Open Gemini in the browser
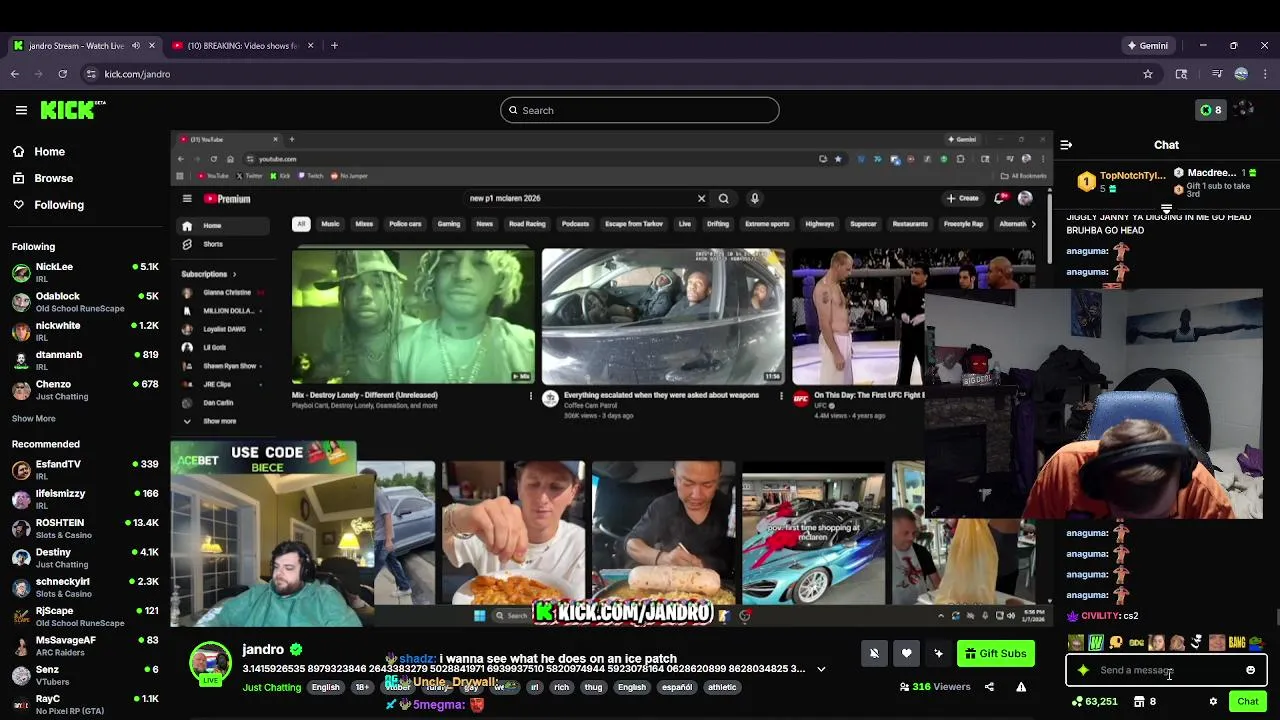1280x720 pixels. pyautogui.click(x=1147, y=46)
